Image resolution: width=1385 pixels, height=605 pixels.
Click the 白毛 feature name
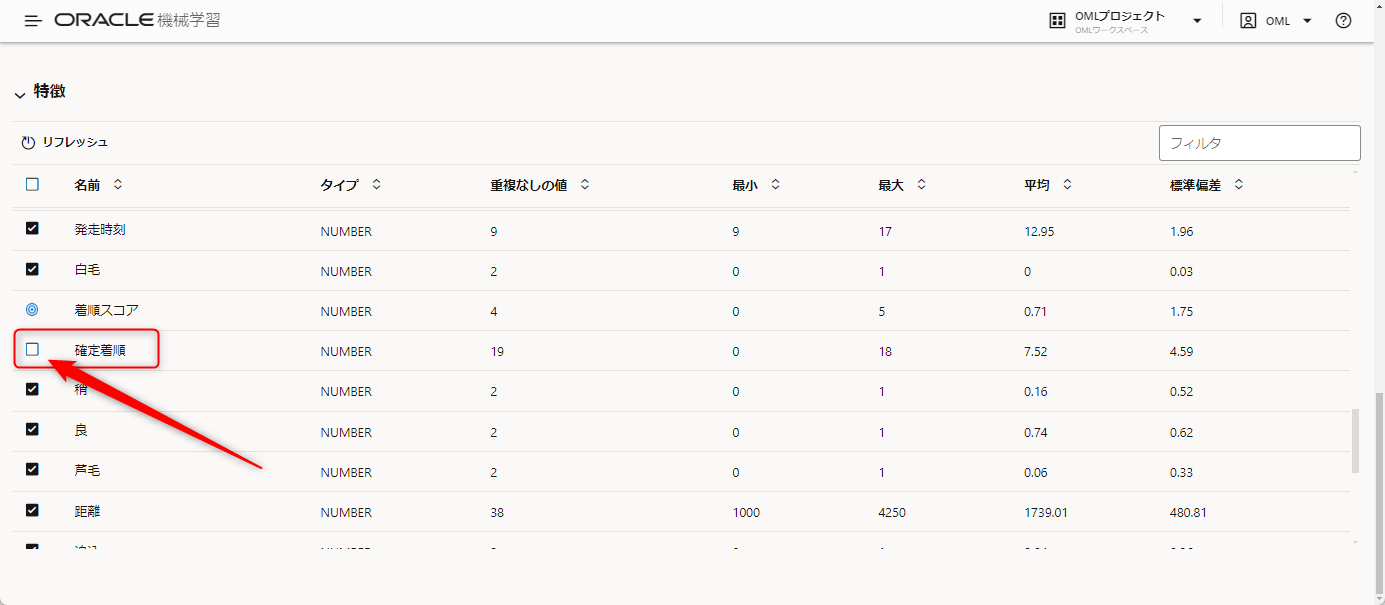click(87, 271)
